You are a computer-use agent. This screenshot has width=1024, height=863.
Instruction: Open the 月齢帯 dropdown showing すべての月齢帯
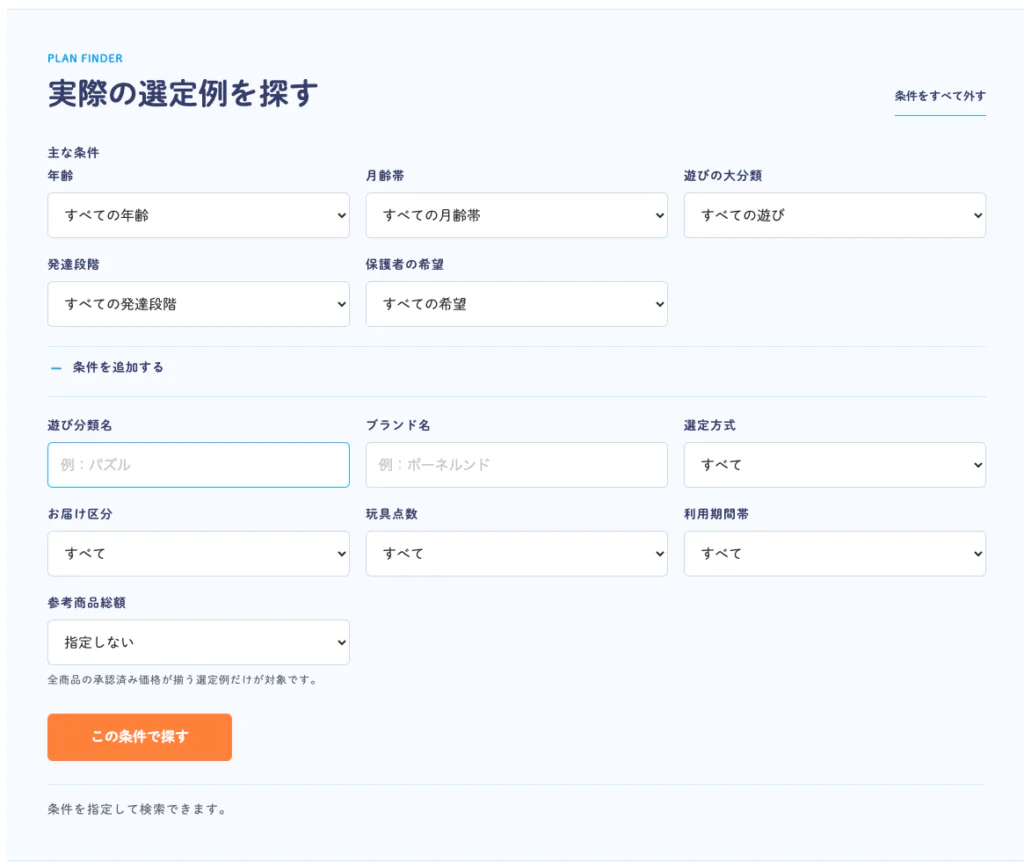click(x=517, y=215)
